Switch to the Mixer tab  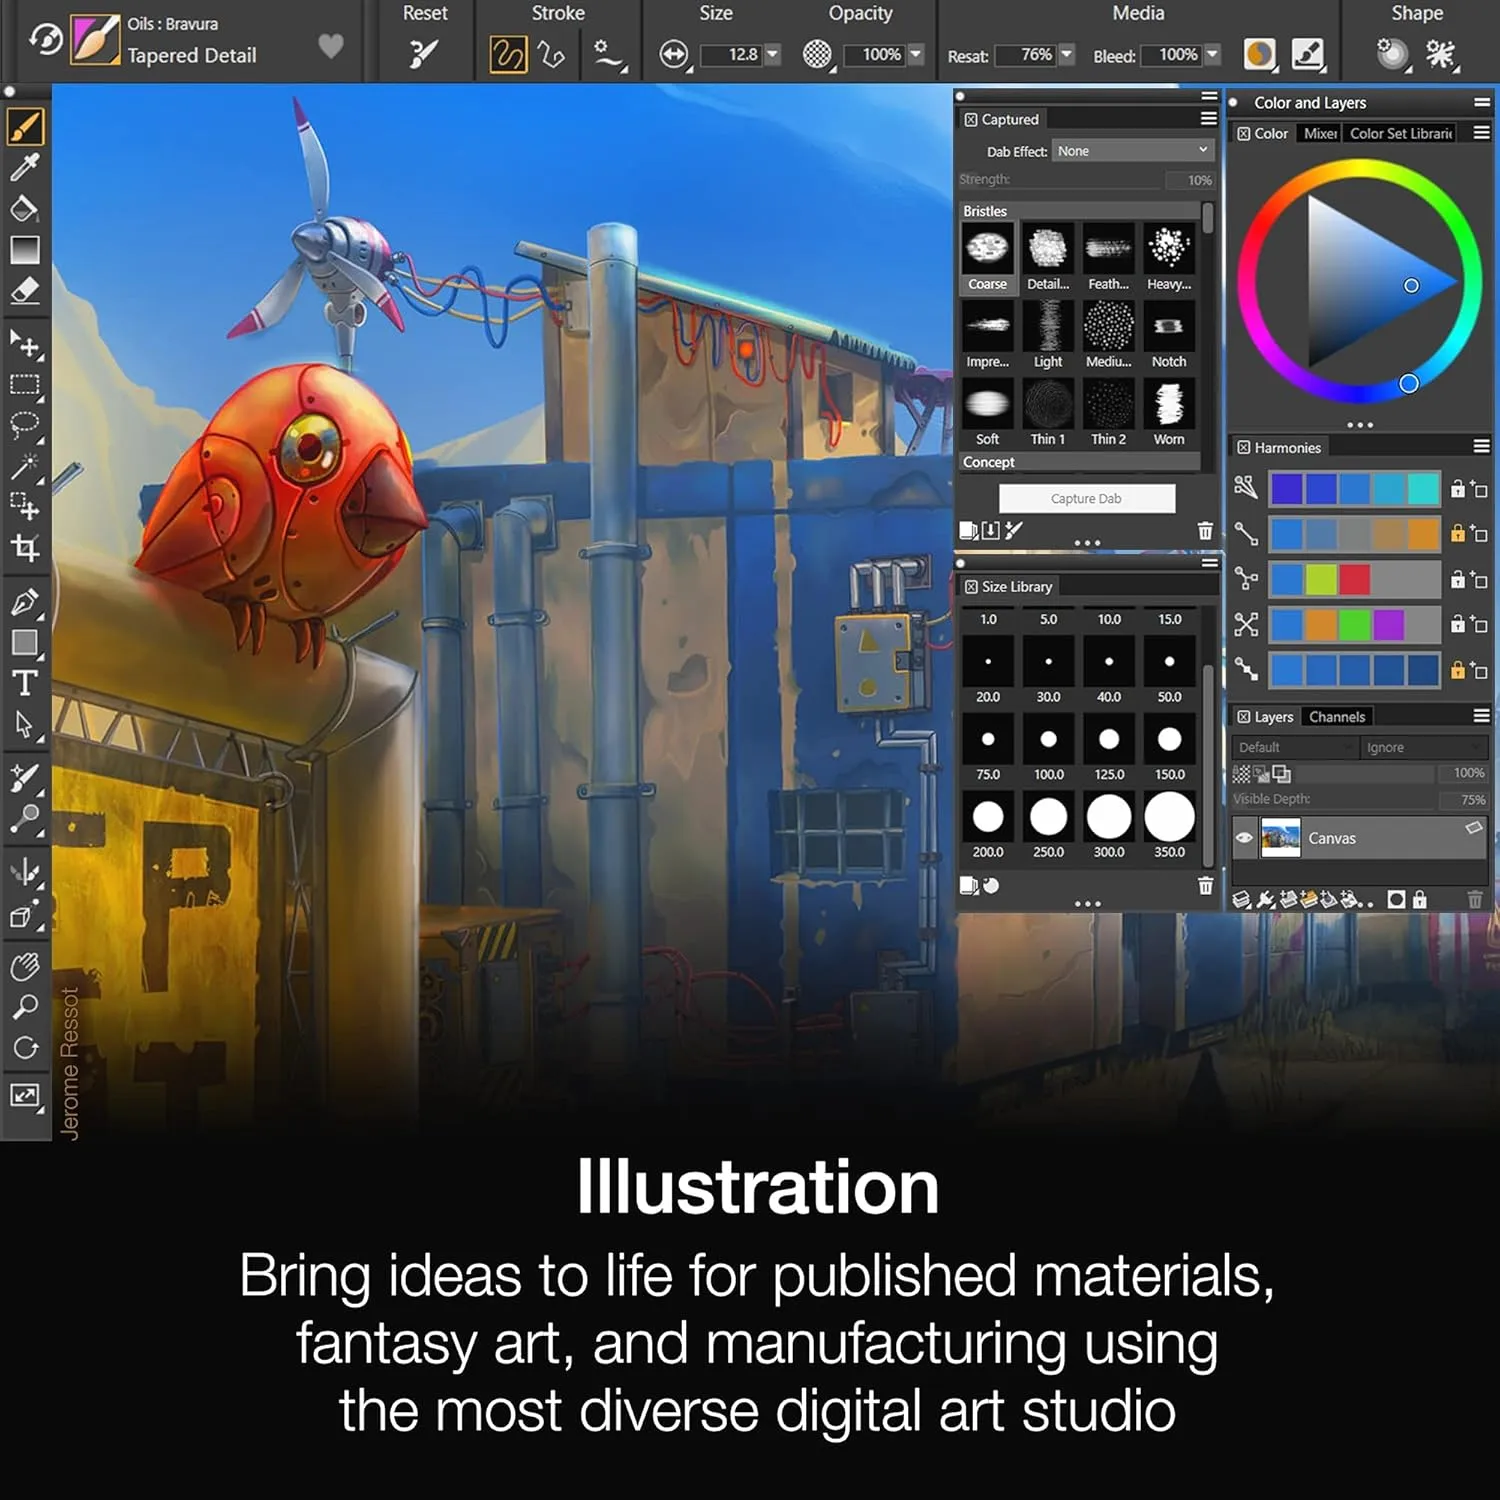1318,133
